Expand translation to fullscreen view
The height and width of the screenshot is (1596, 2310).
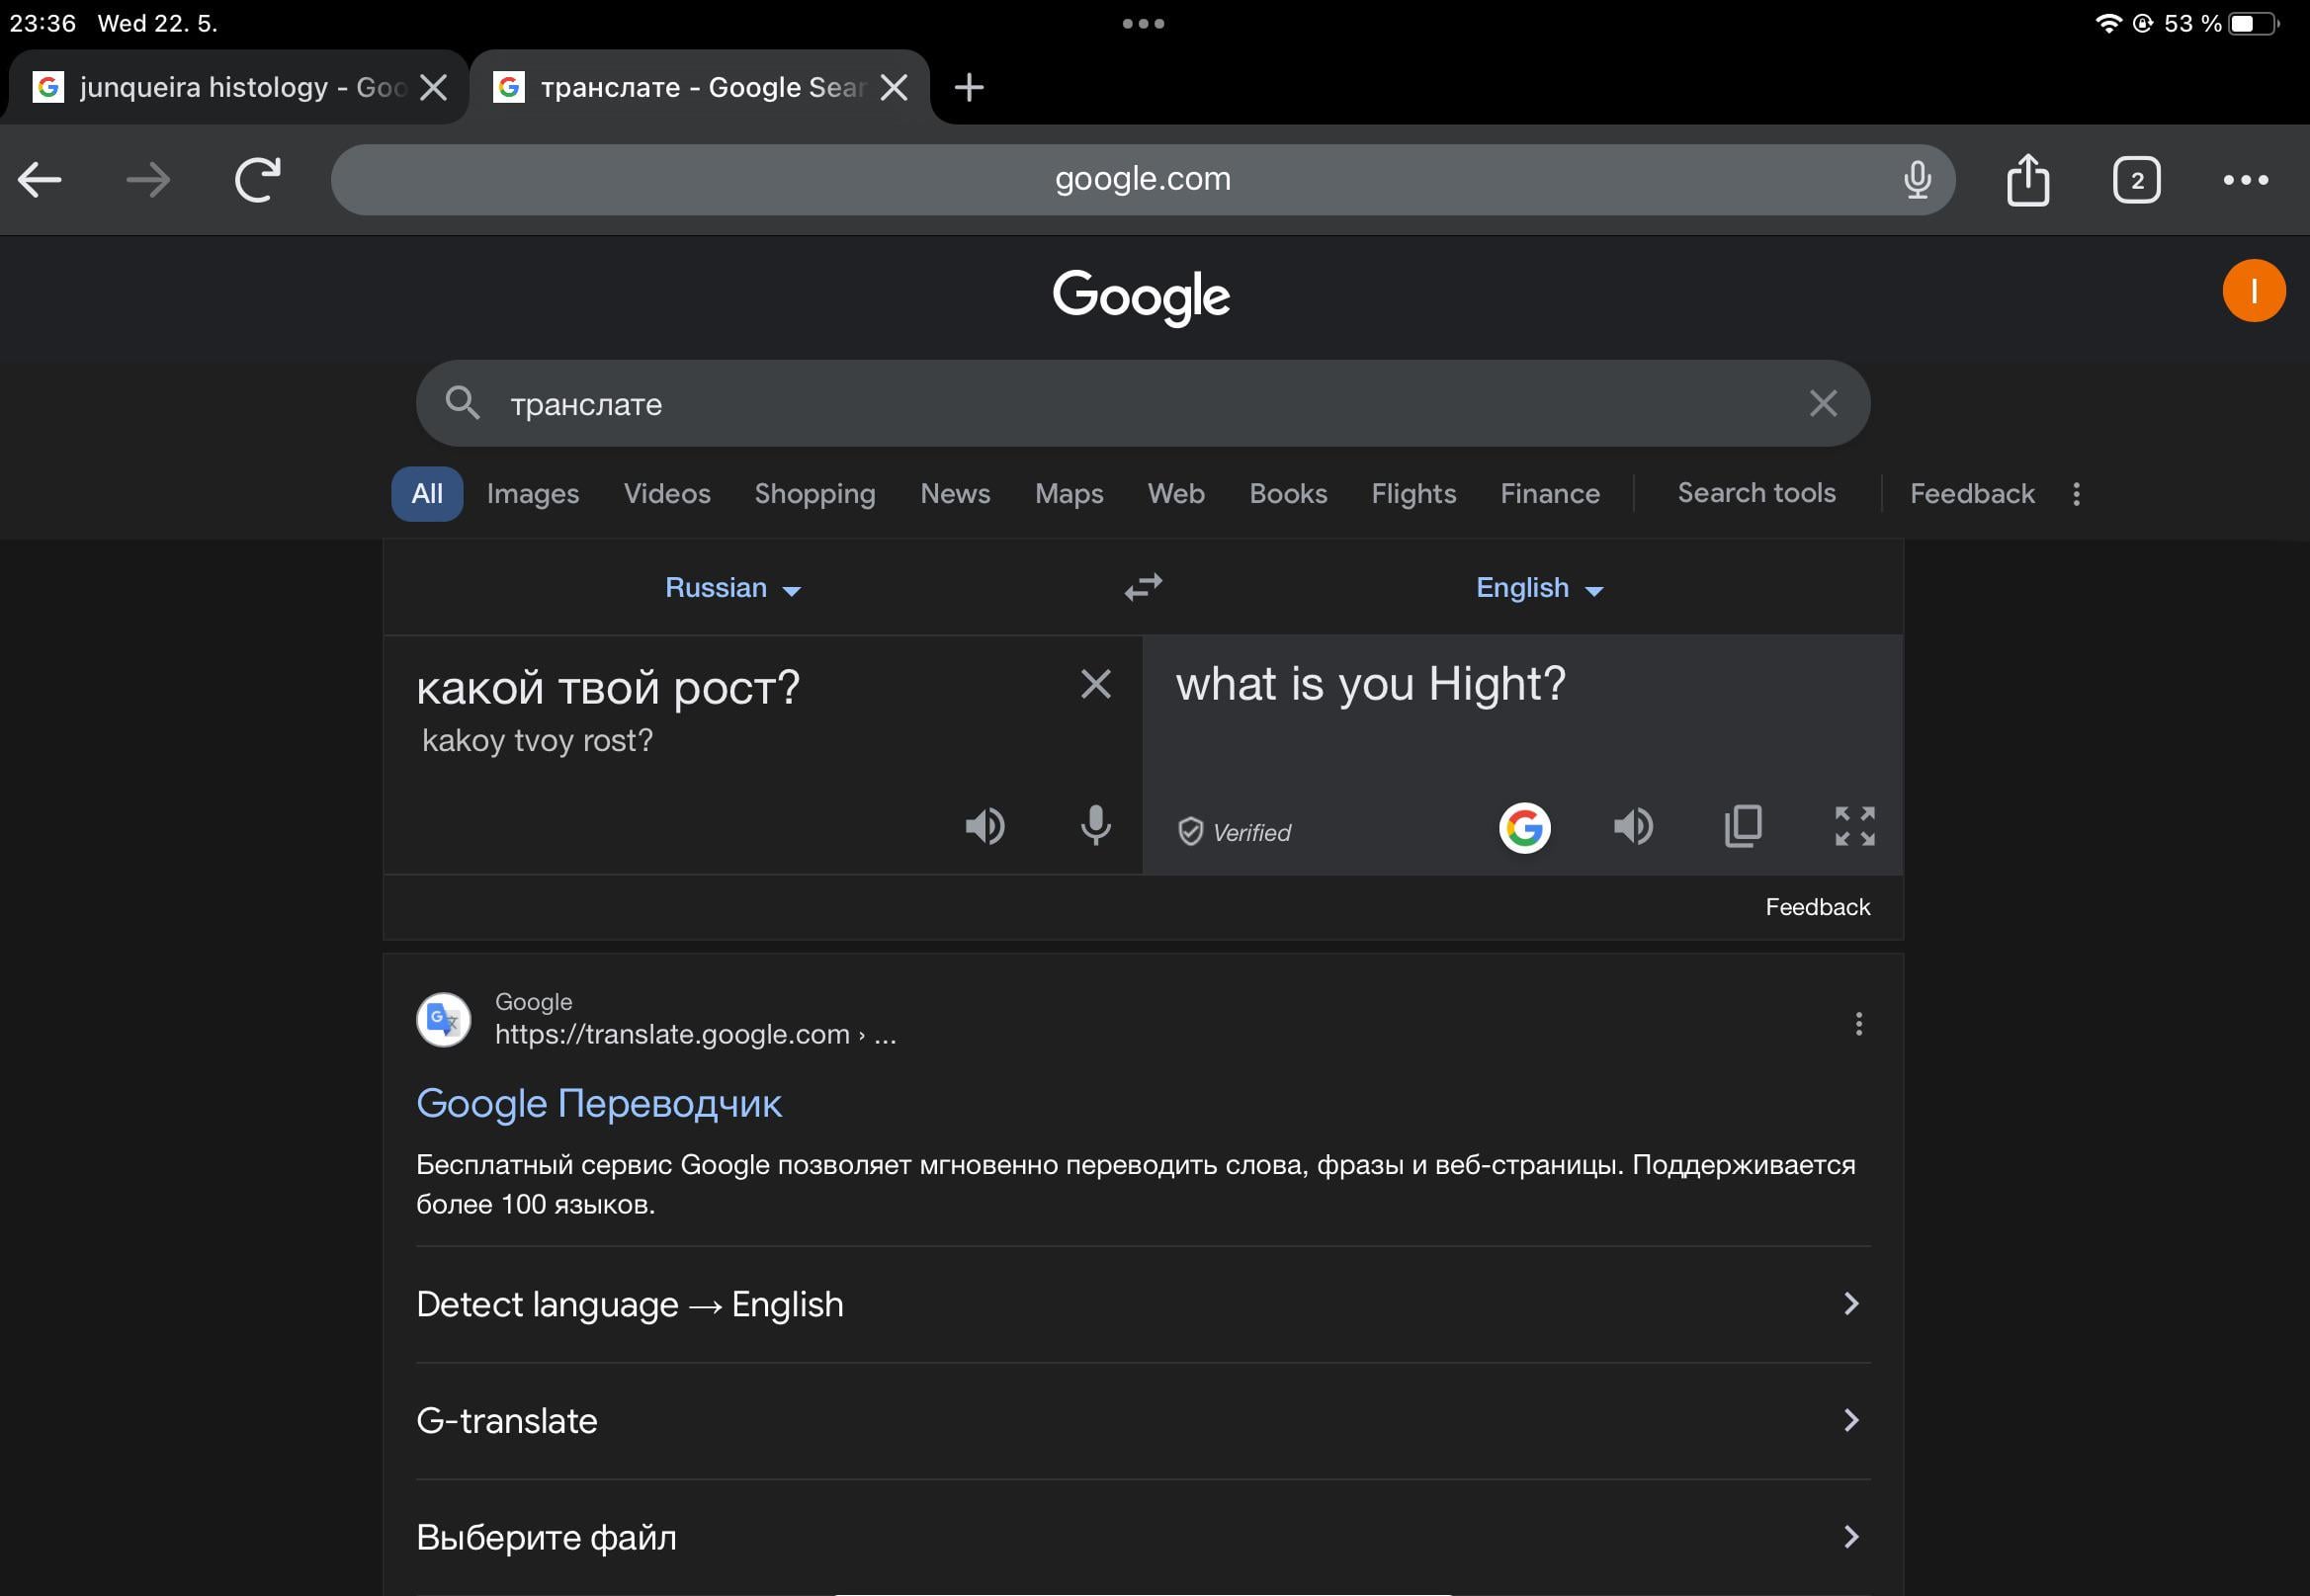1855,826
